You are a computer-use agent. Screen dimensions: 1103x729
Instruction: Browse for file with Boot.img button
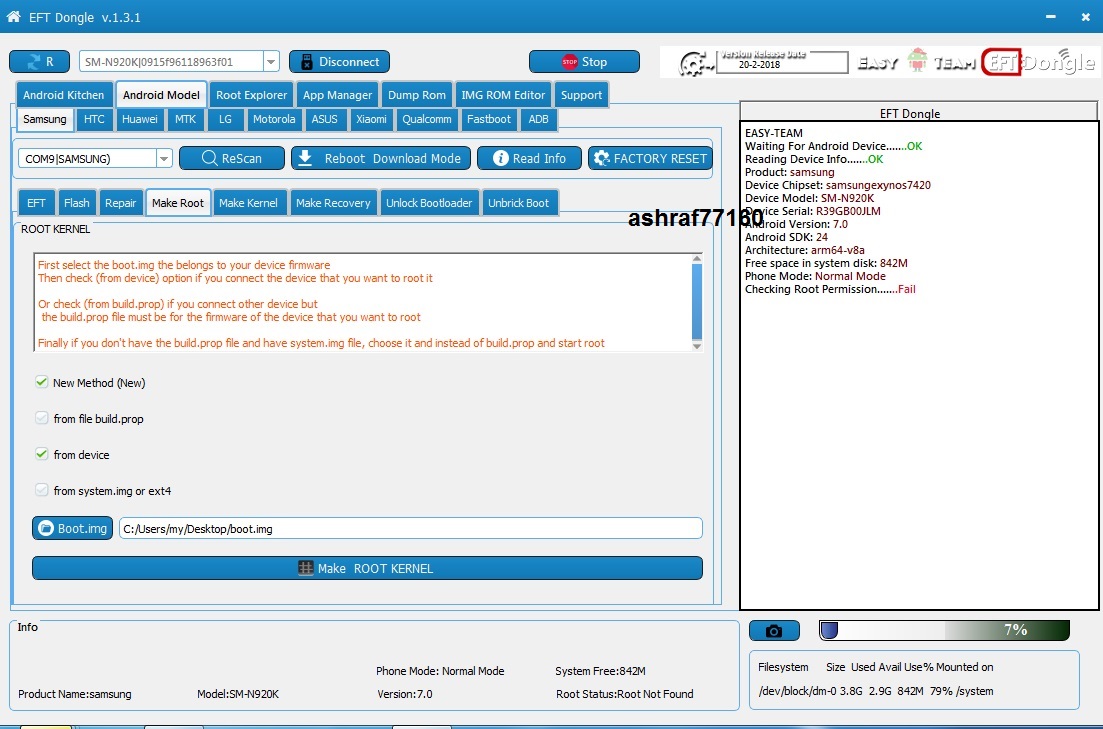point(72,528)
